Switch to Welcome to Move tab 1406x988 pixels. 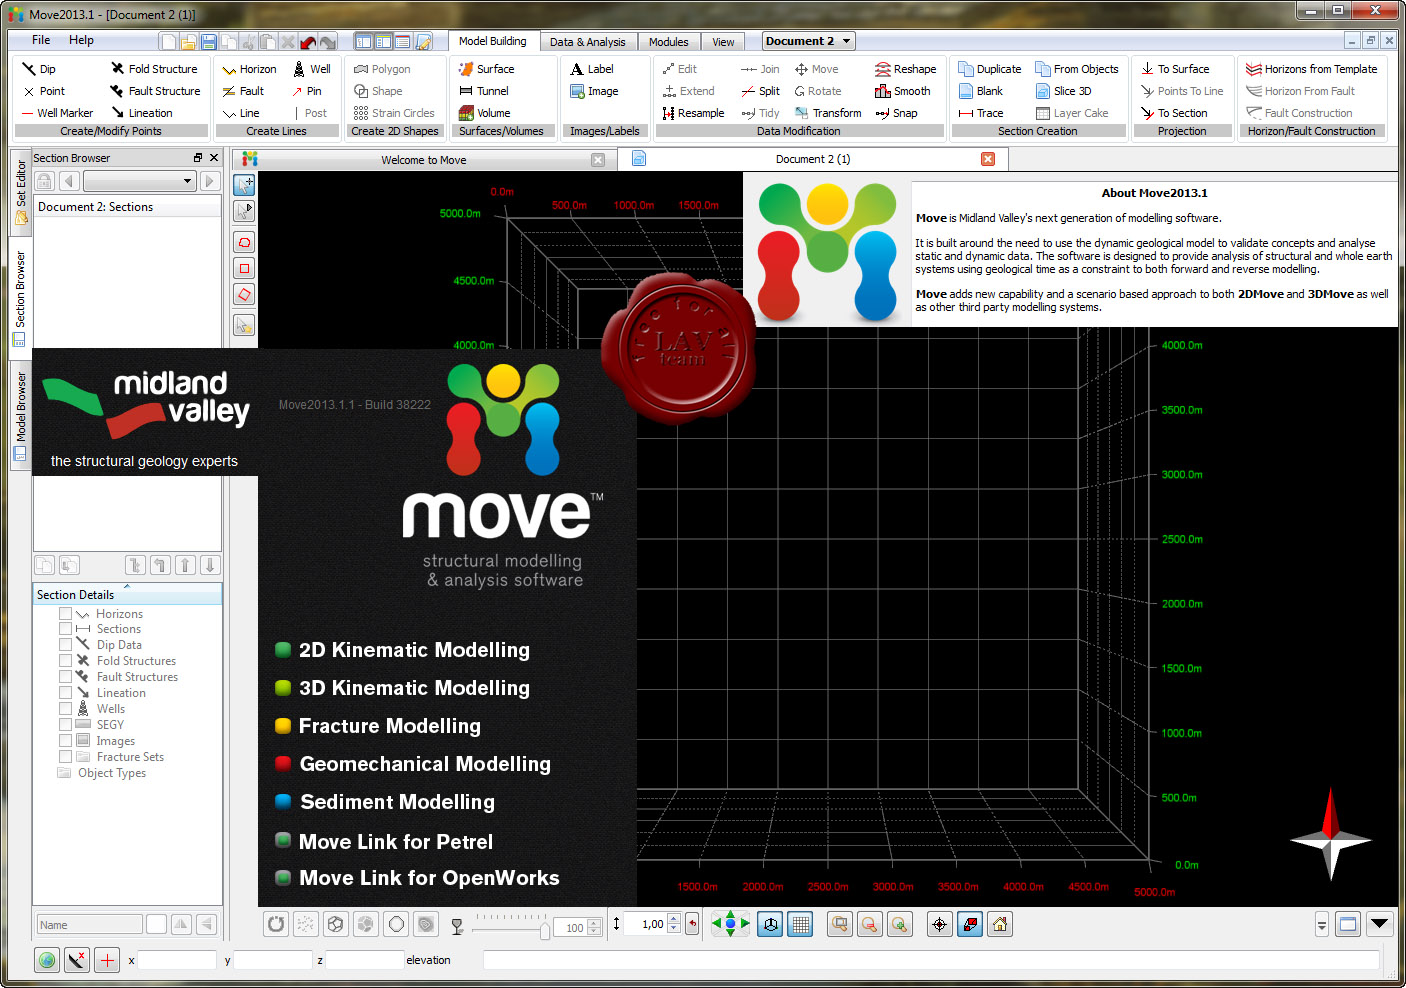[x=424, y=160]
